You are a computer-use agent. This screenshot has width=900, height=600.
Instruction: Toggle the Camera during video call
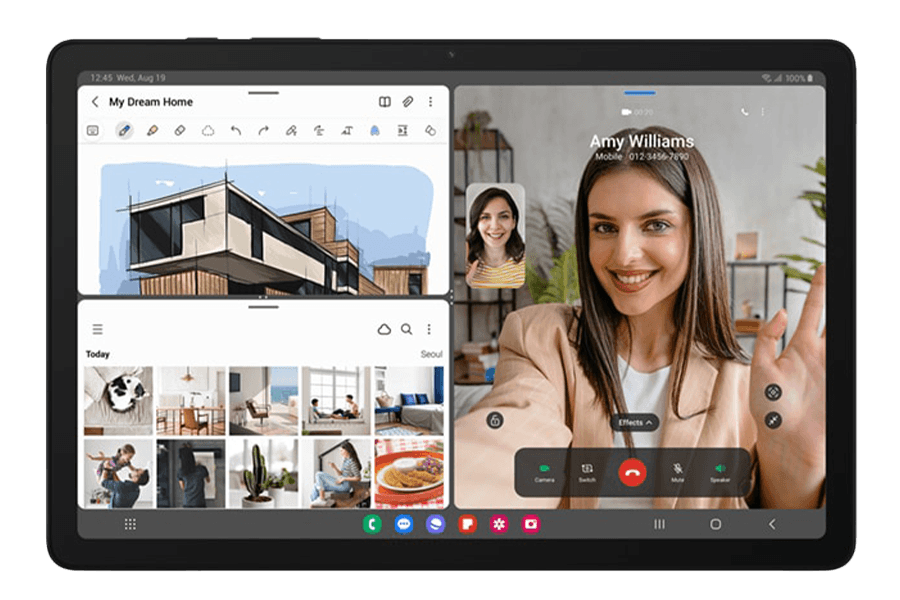coord(544,471)
